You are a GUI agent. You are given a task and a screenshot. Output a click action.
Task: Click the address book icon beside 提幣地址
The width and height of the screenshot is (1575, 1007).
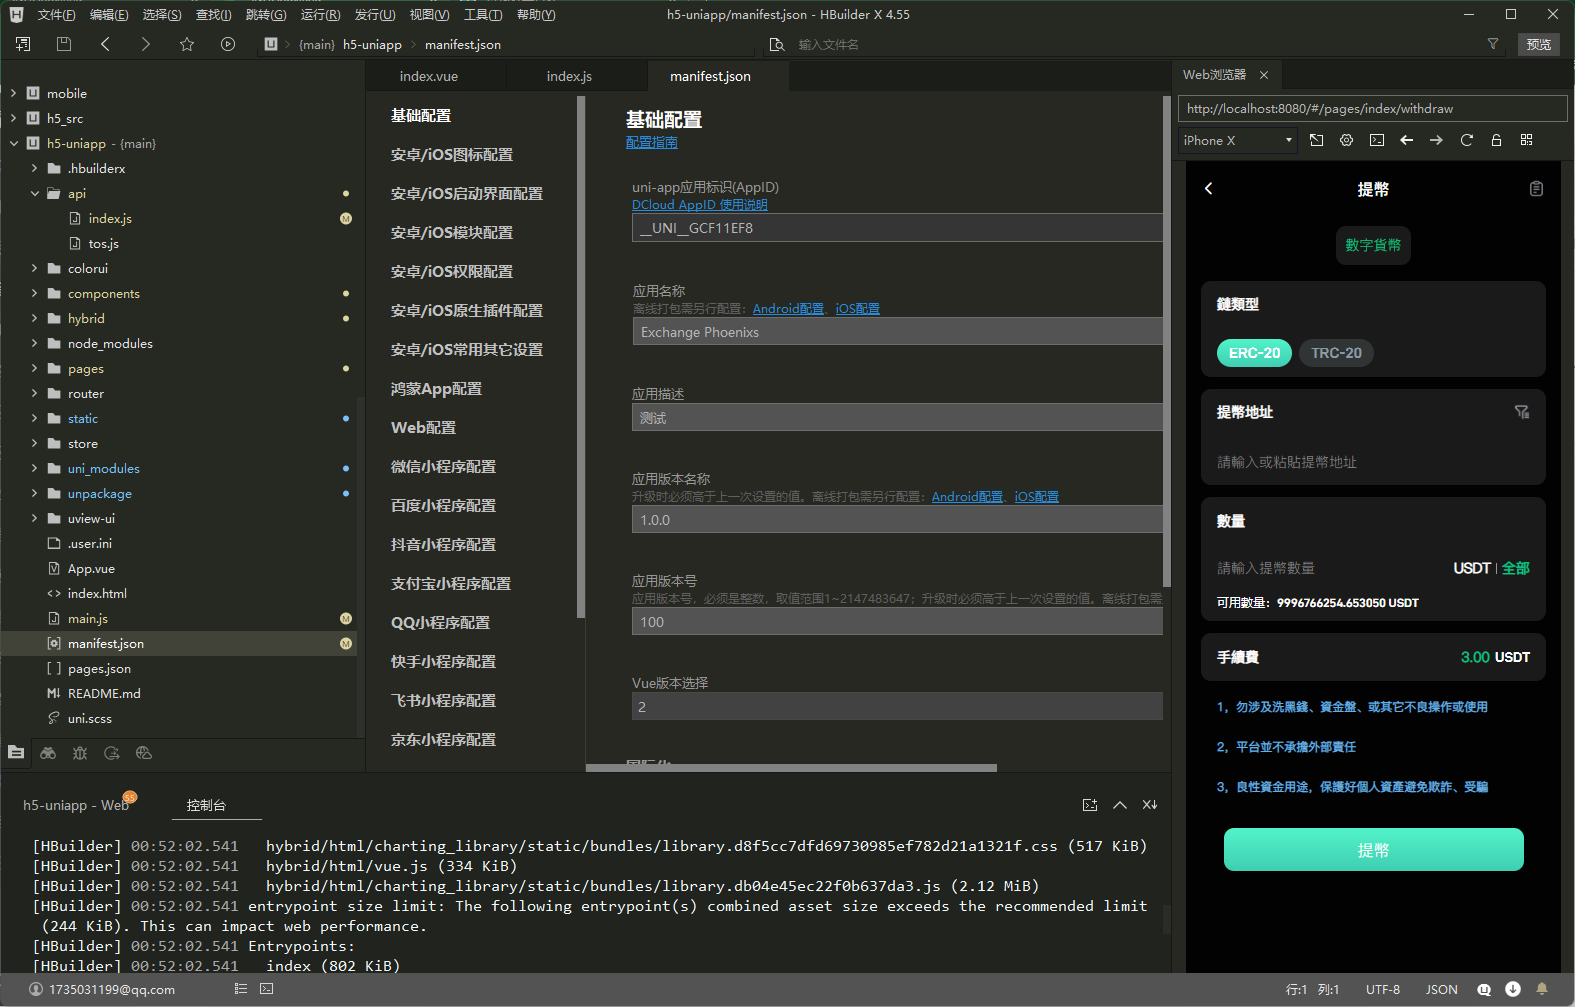point(1522,411)
